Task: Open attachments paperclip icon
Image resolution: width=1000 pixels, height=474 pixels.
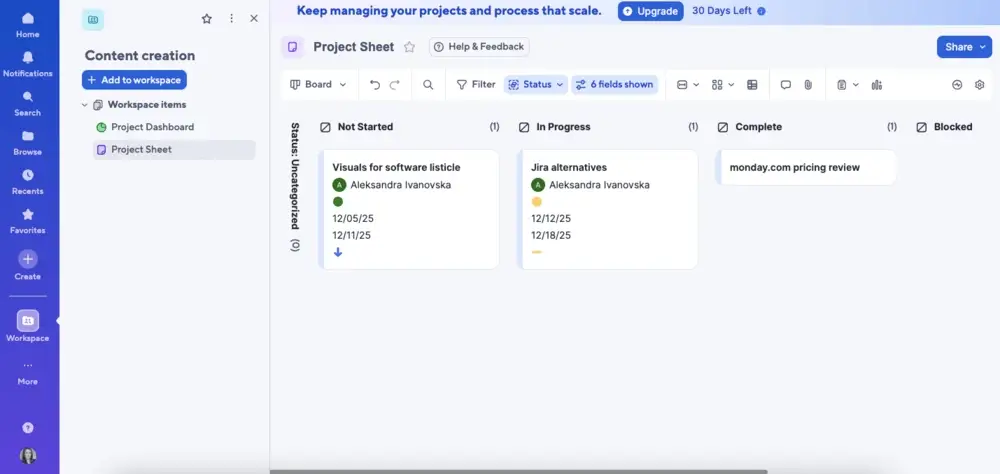Action: (808, 85)
